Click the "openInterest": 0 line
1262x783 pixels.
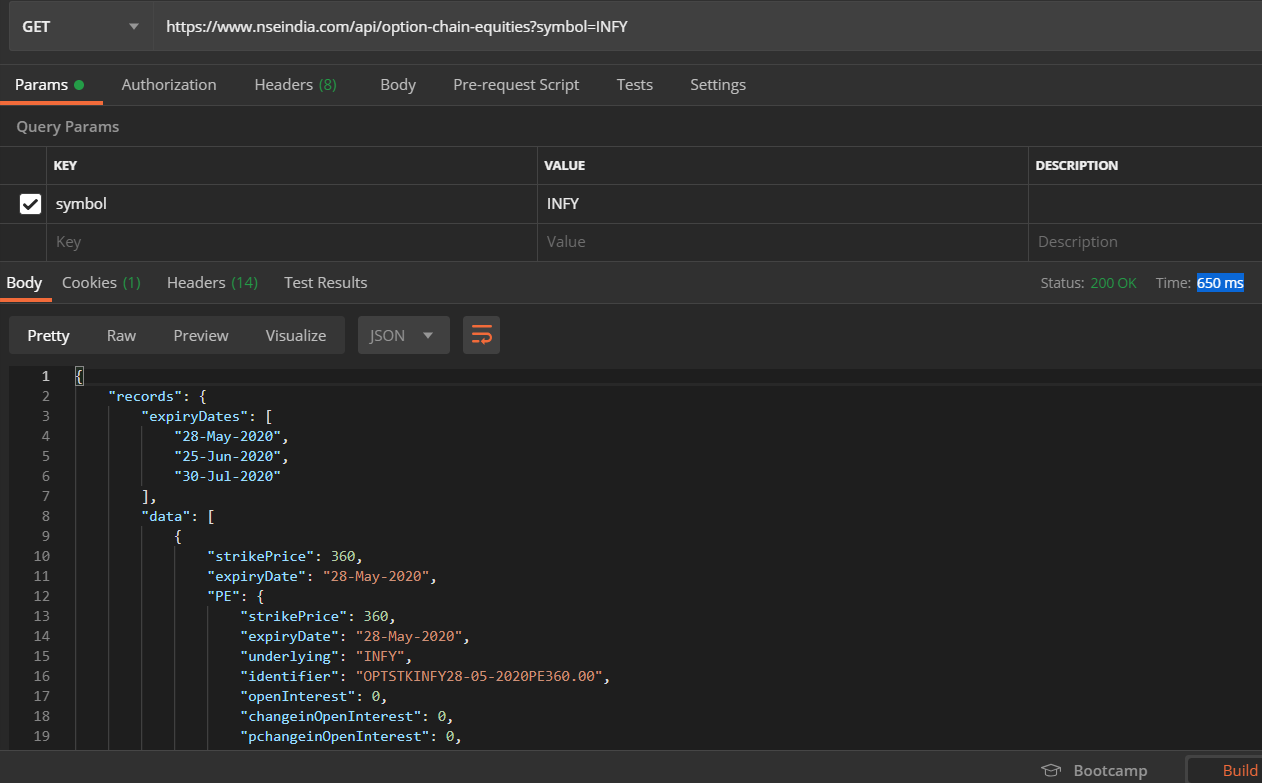click(x=313, y=696)
